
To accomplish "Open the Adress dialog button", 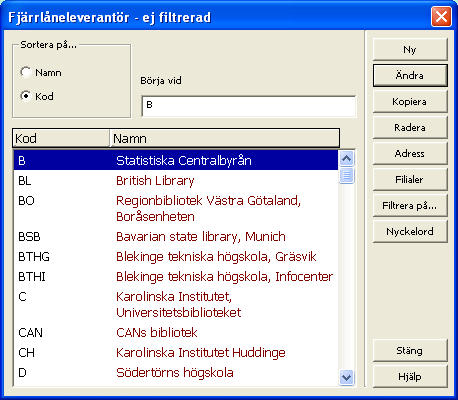I will tap(410, 154).
